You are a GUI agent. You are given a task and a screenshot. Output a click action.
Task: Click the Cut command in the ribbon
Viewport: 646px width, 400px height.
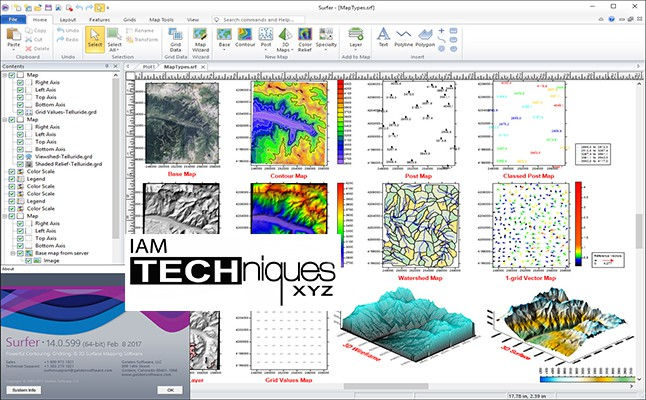34,40
